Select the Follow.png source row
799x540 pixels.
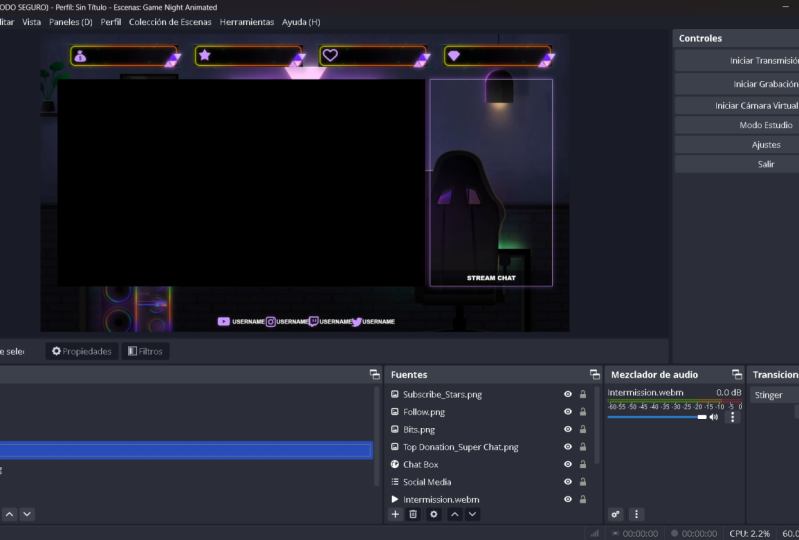pyautogui.click(x=489, y=412)
